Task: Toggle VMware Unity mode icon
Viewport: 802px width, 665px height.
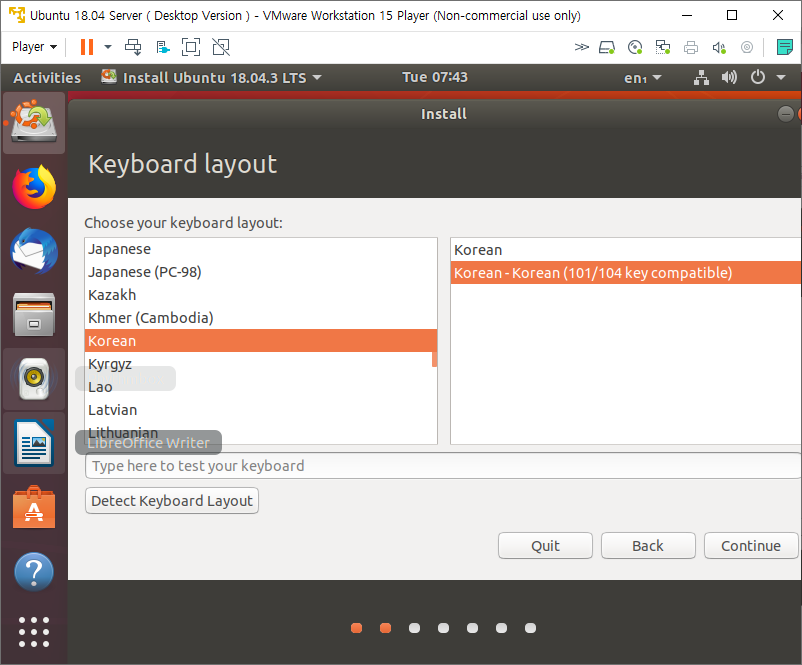Action: (x=221, y=47)
